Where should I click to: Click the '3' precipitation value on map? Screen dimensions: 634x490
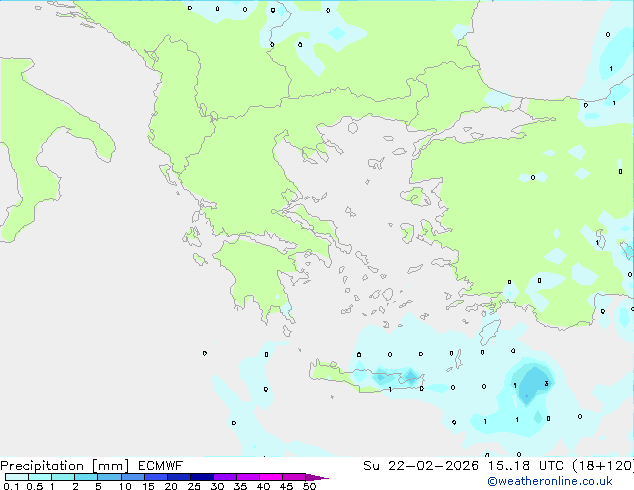pyautogui.click(x=546, y=384)
